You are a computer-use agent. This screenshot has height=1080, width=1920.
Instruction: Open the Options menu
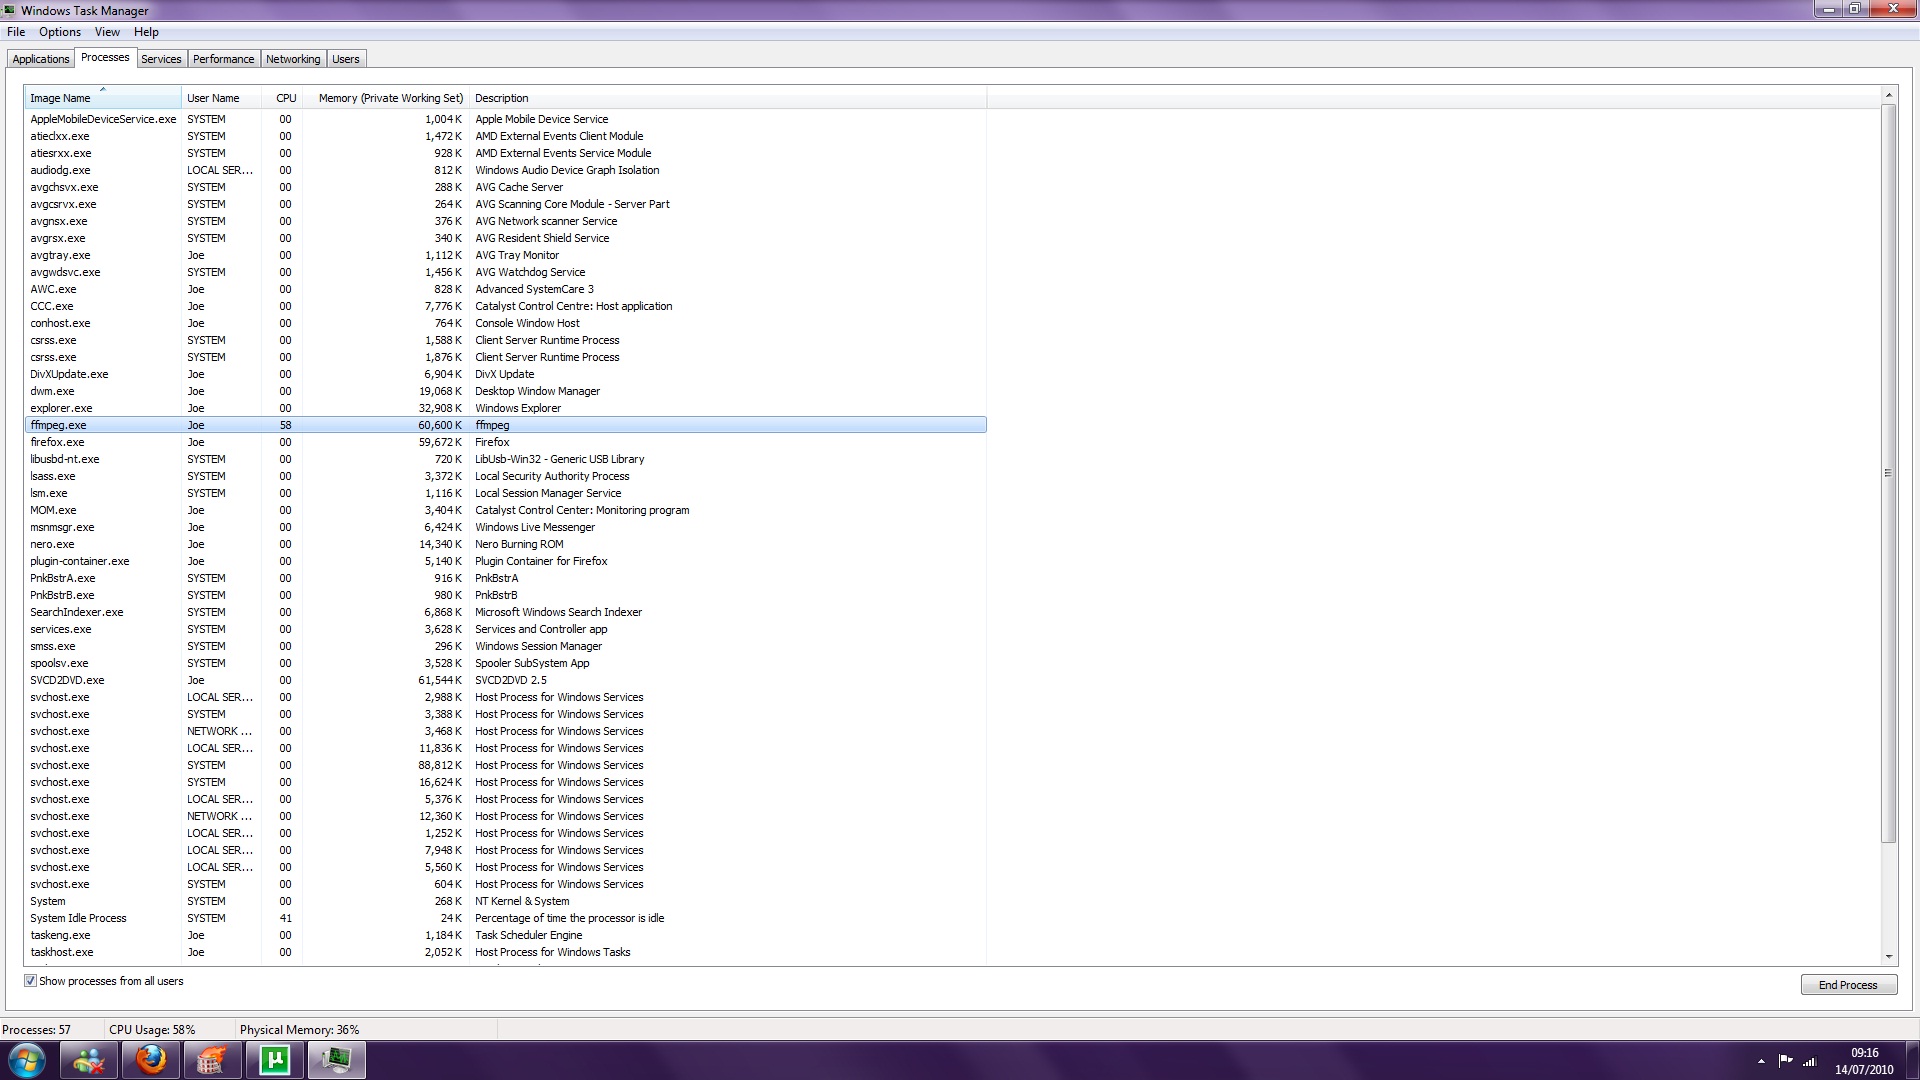pos(60,32)
